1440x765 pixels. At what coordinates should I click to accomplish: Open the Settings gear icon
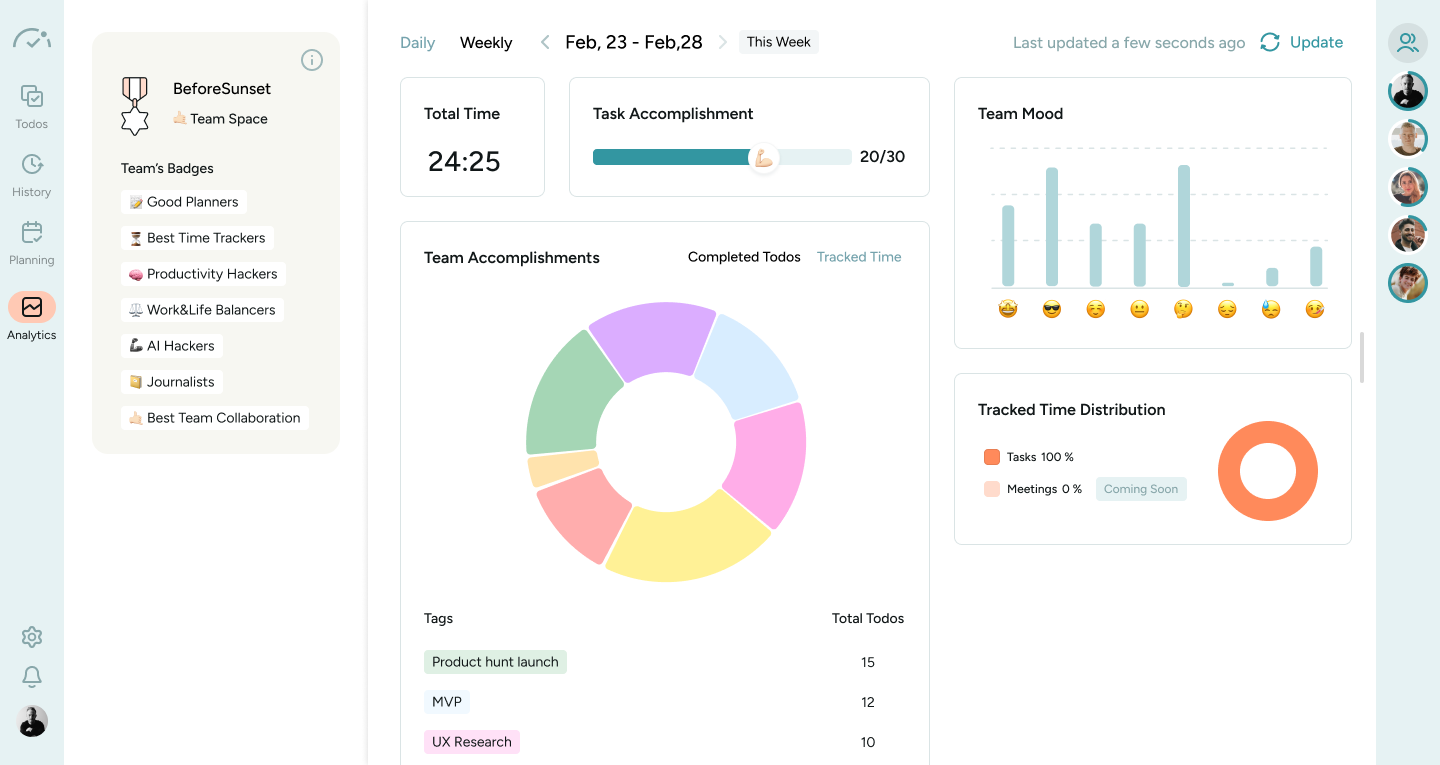point(31,637)
